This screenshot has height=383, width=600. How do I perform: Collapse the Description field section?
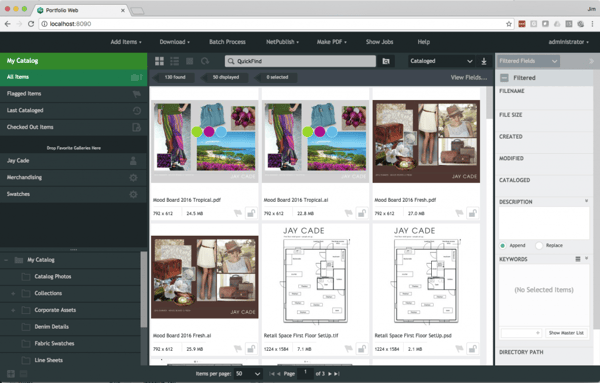point(586,201)
